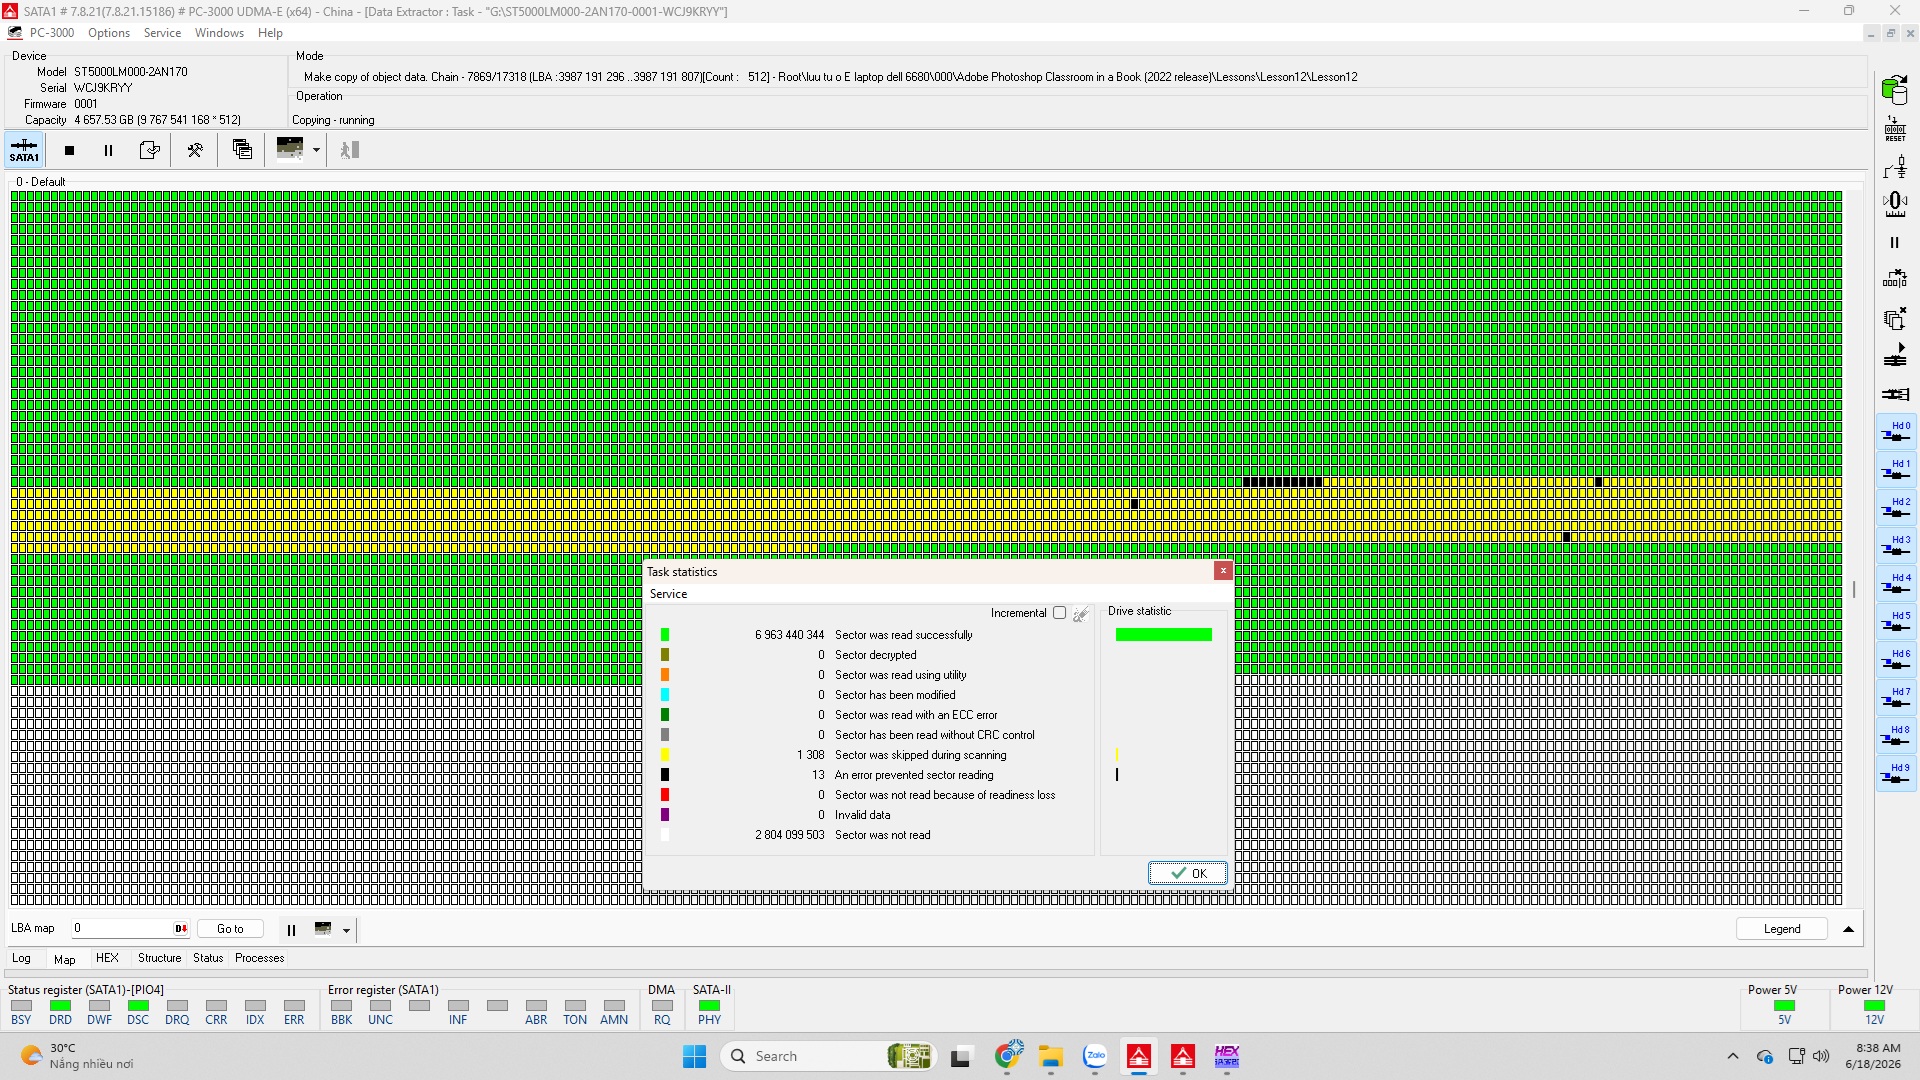The image size is (1920, 1080).
Task: Toggle the Hd 5 head button
Action: (x=1895, y=622)
